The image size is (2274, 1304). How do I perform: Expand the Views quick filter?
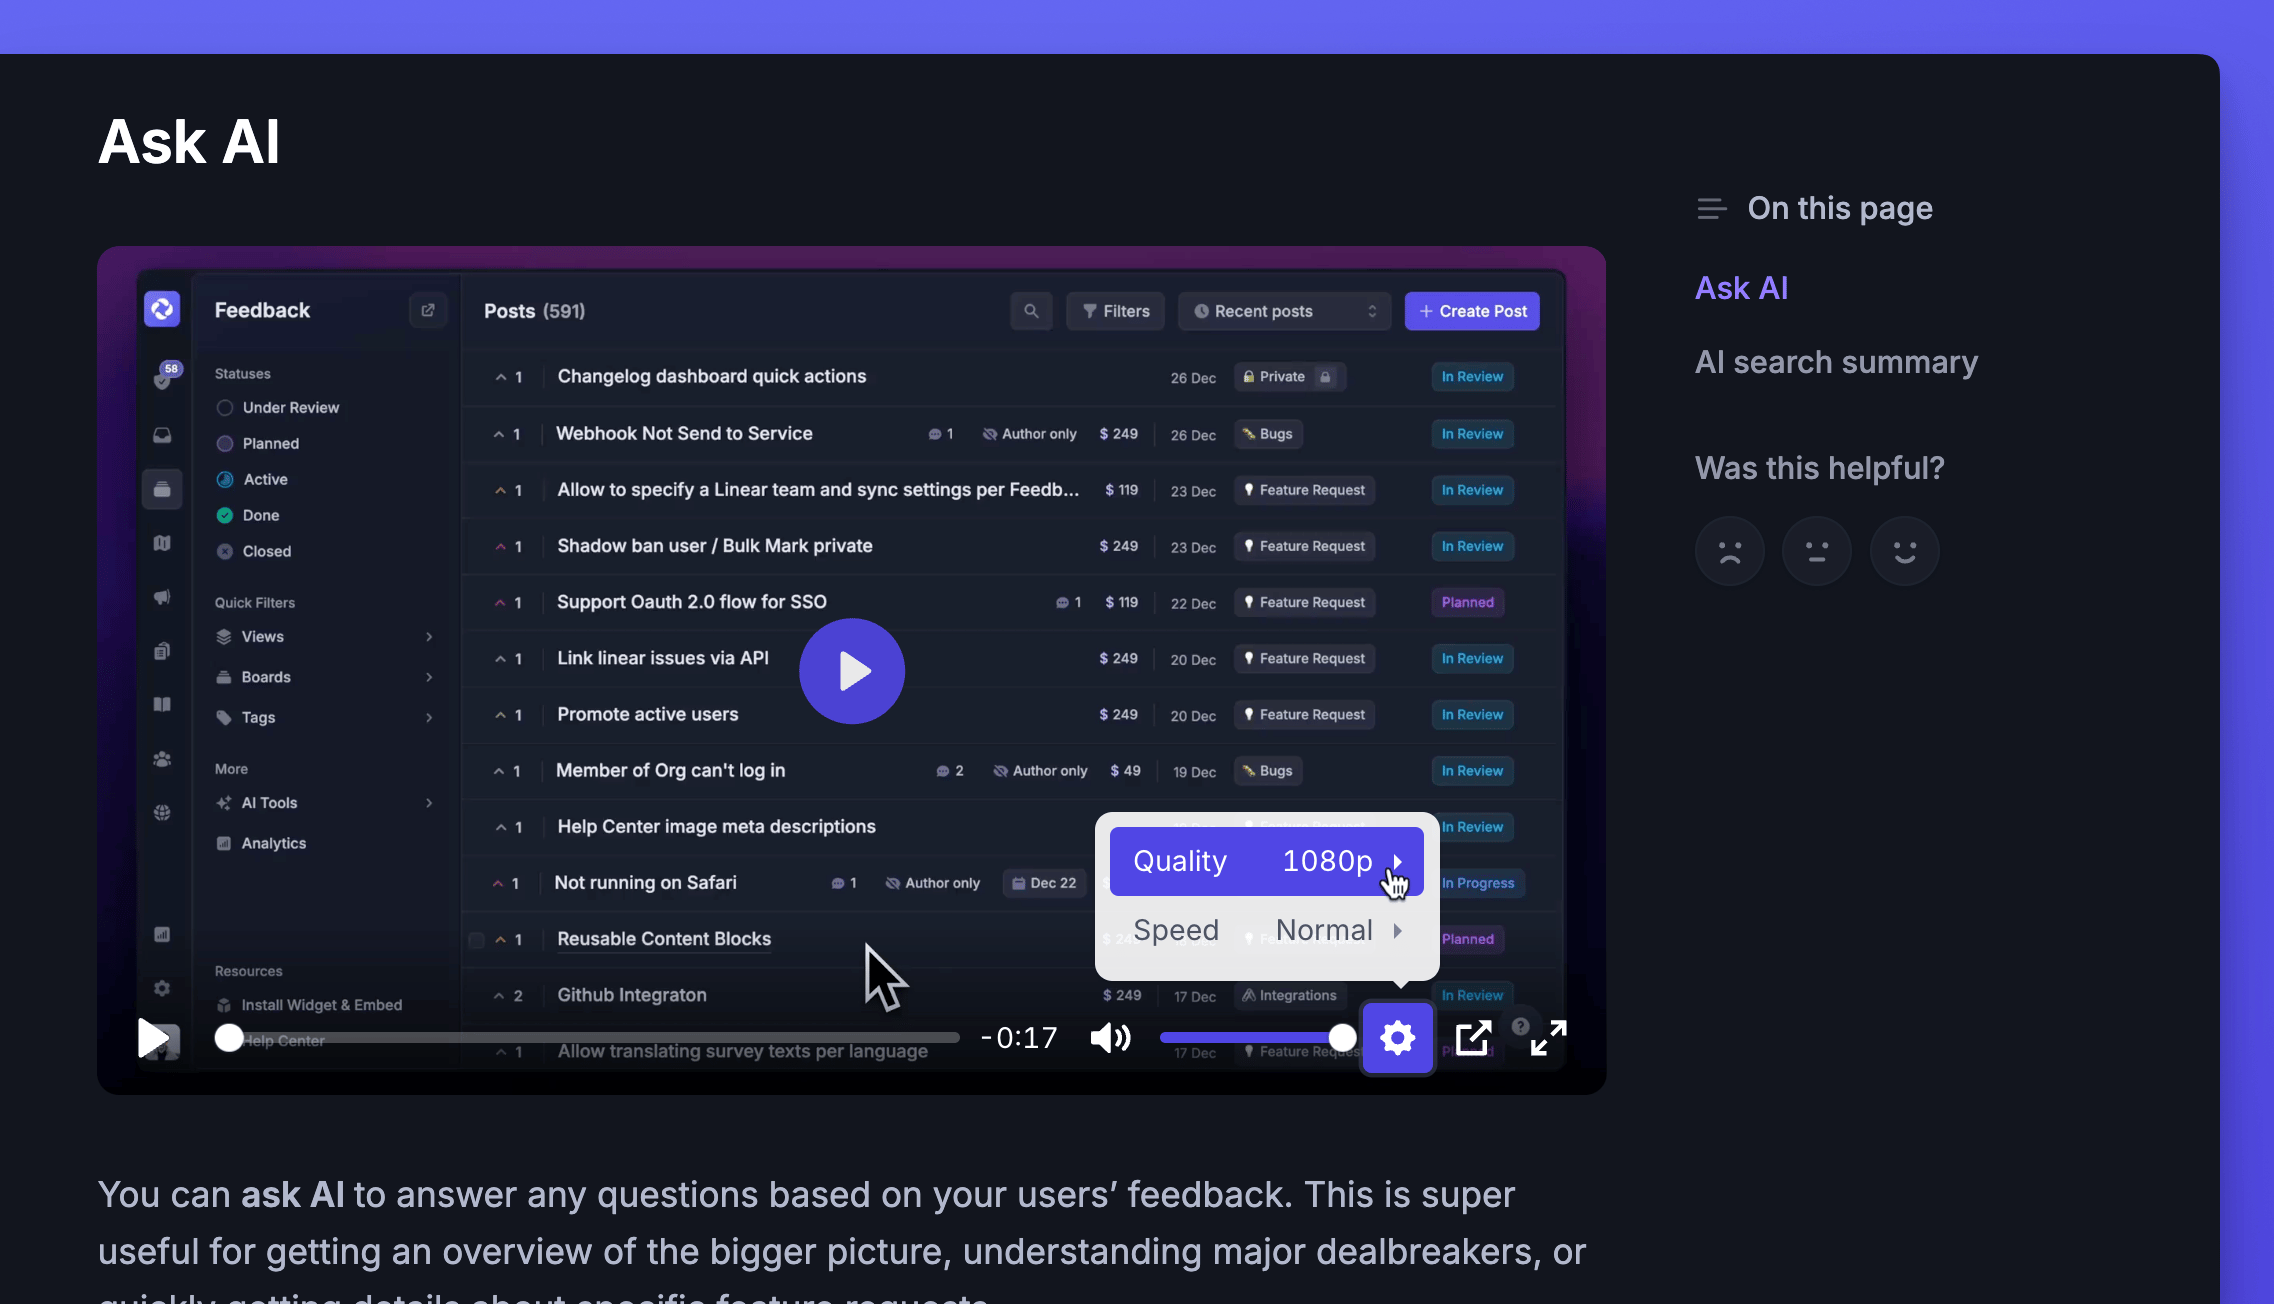tap(325, 637)
